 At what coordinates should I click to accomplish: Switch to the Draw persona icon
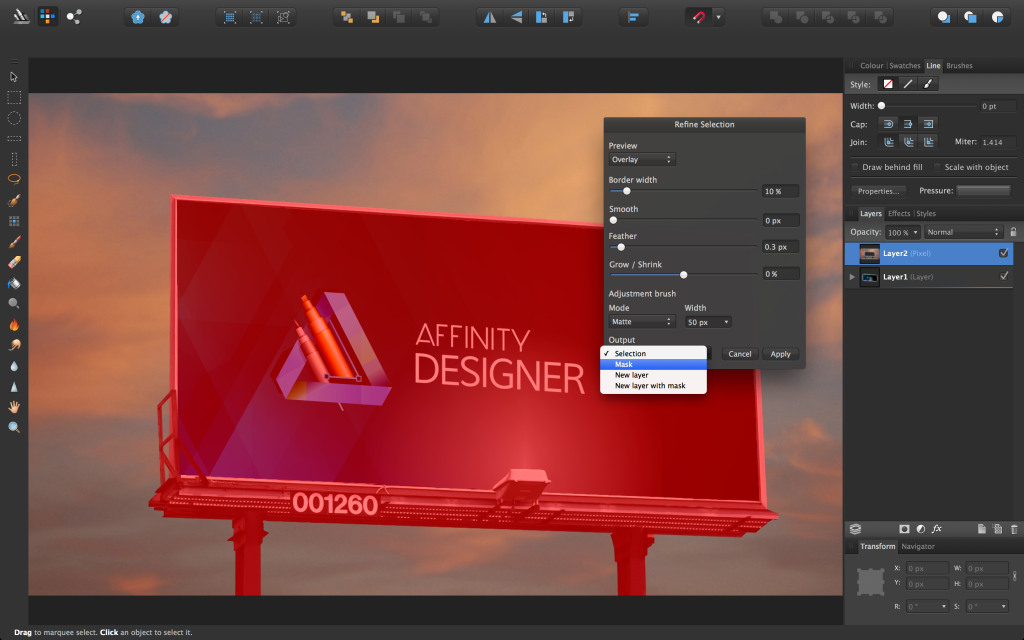coord(21,16)
